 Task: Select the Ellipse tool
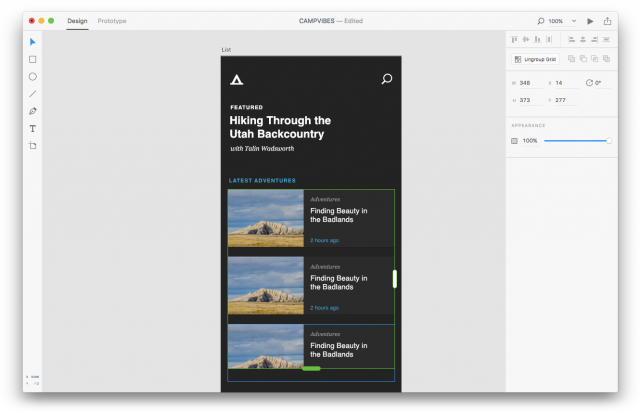tap(32, 76)
